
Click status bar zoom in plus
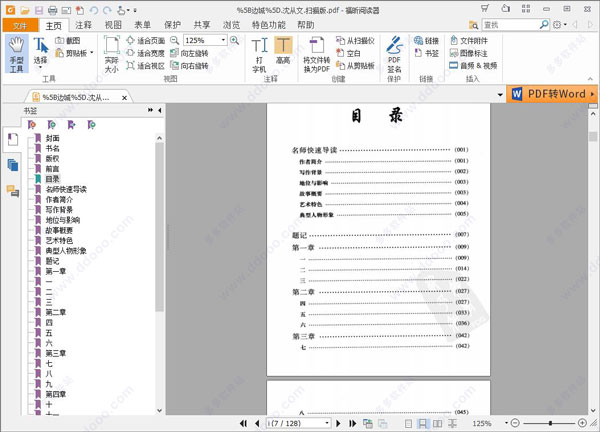tap(582, 423)
